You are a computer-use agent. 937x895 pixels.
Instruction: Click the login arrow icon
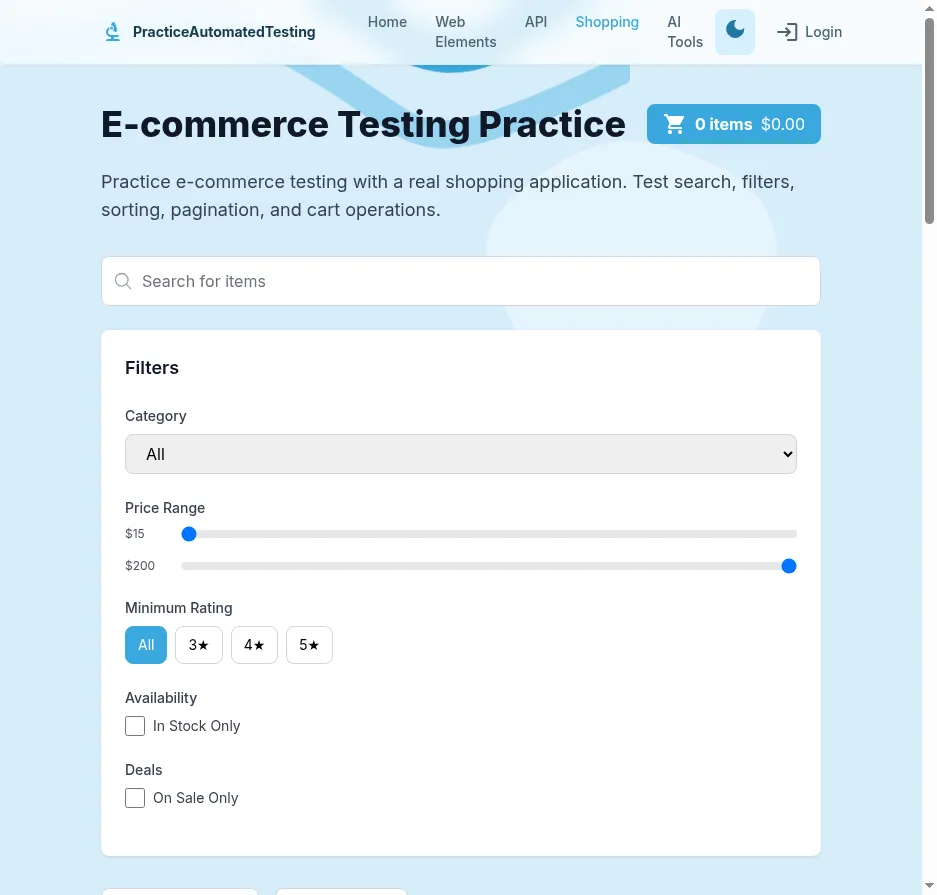(787, 31)
